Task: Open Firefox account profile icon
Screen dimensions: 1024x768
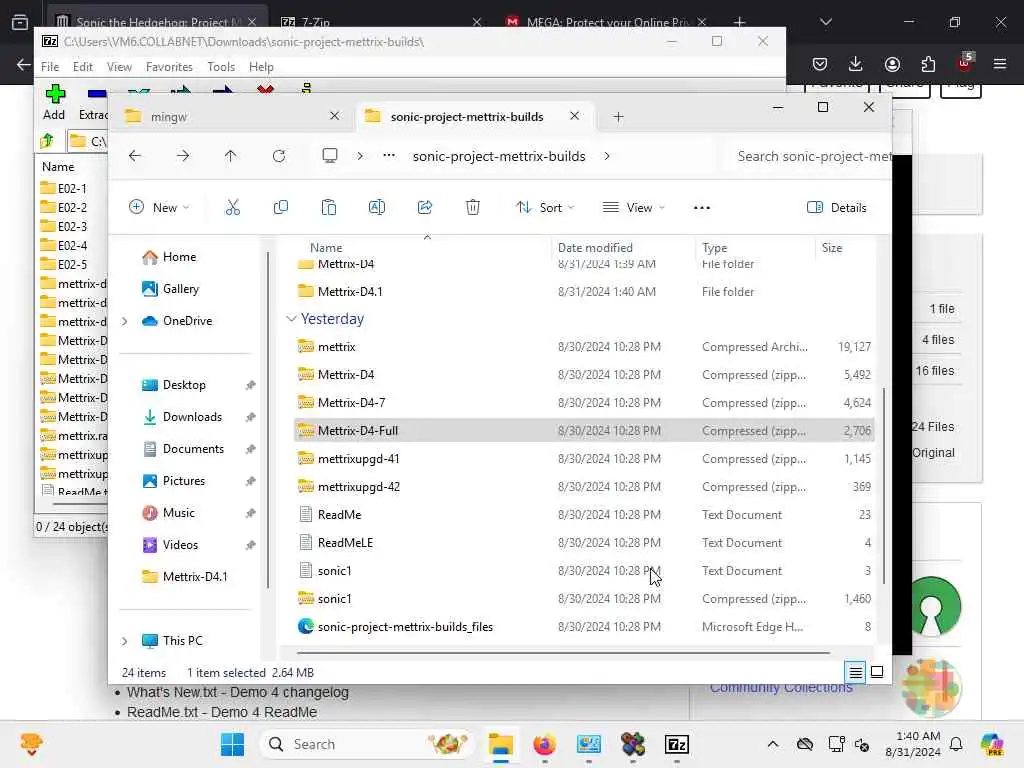Action: click(x=892, y=64)
